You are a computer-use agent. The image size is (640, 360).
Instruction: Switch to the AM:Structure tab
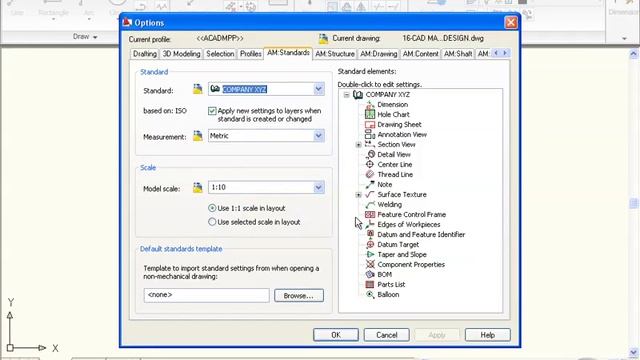[x=335, y=54]
